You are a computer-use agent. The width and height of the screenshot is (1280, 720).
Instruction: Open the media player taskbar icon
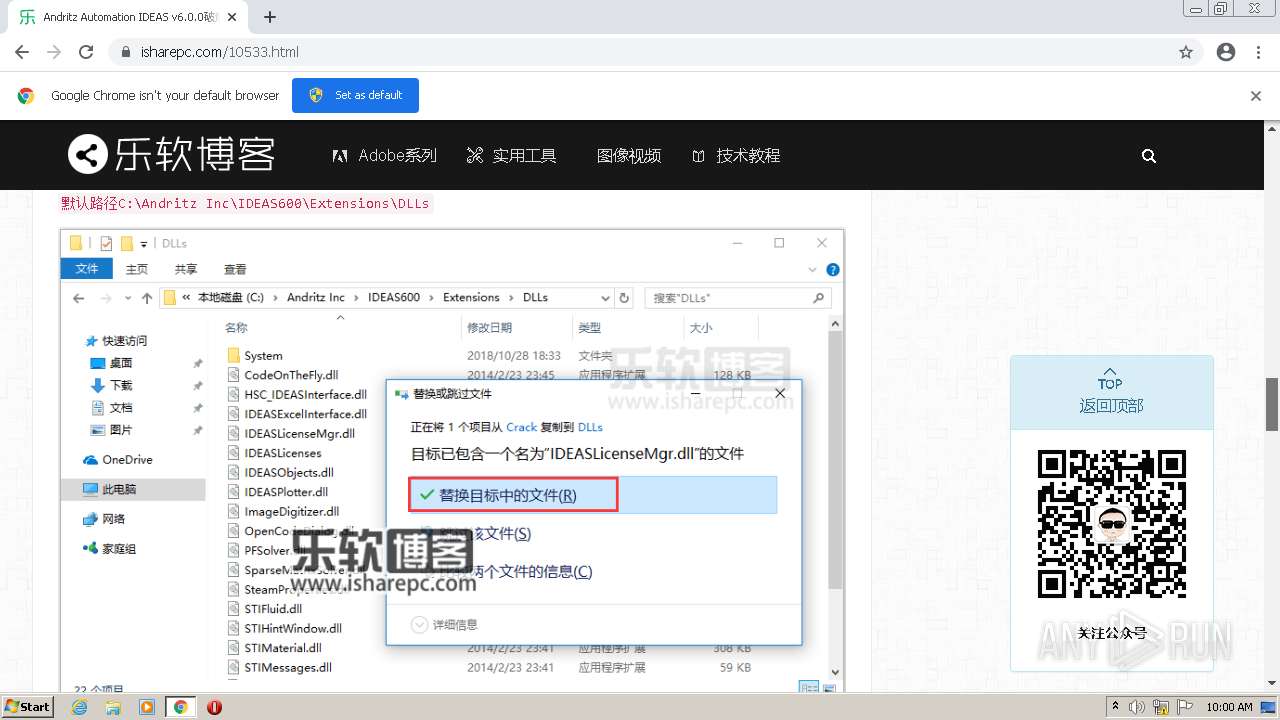coord(147,707)
